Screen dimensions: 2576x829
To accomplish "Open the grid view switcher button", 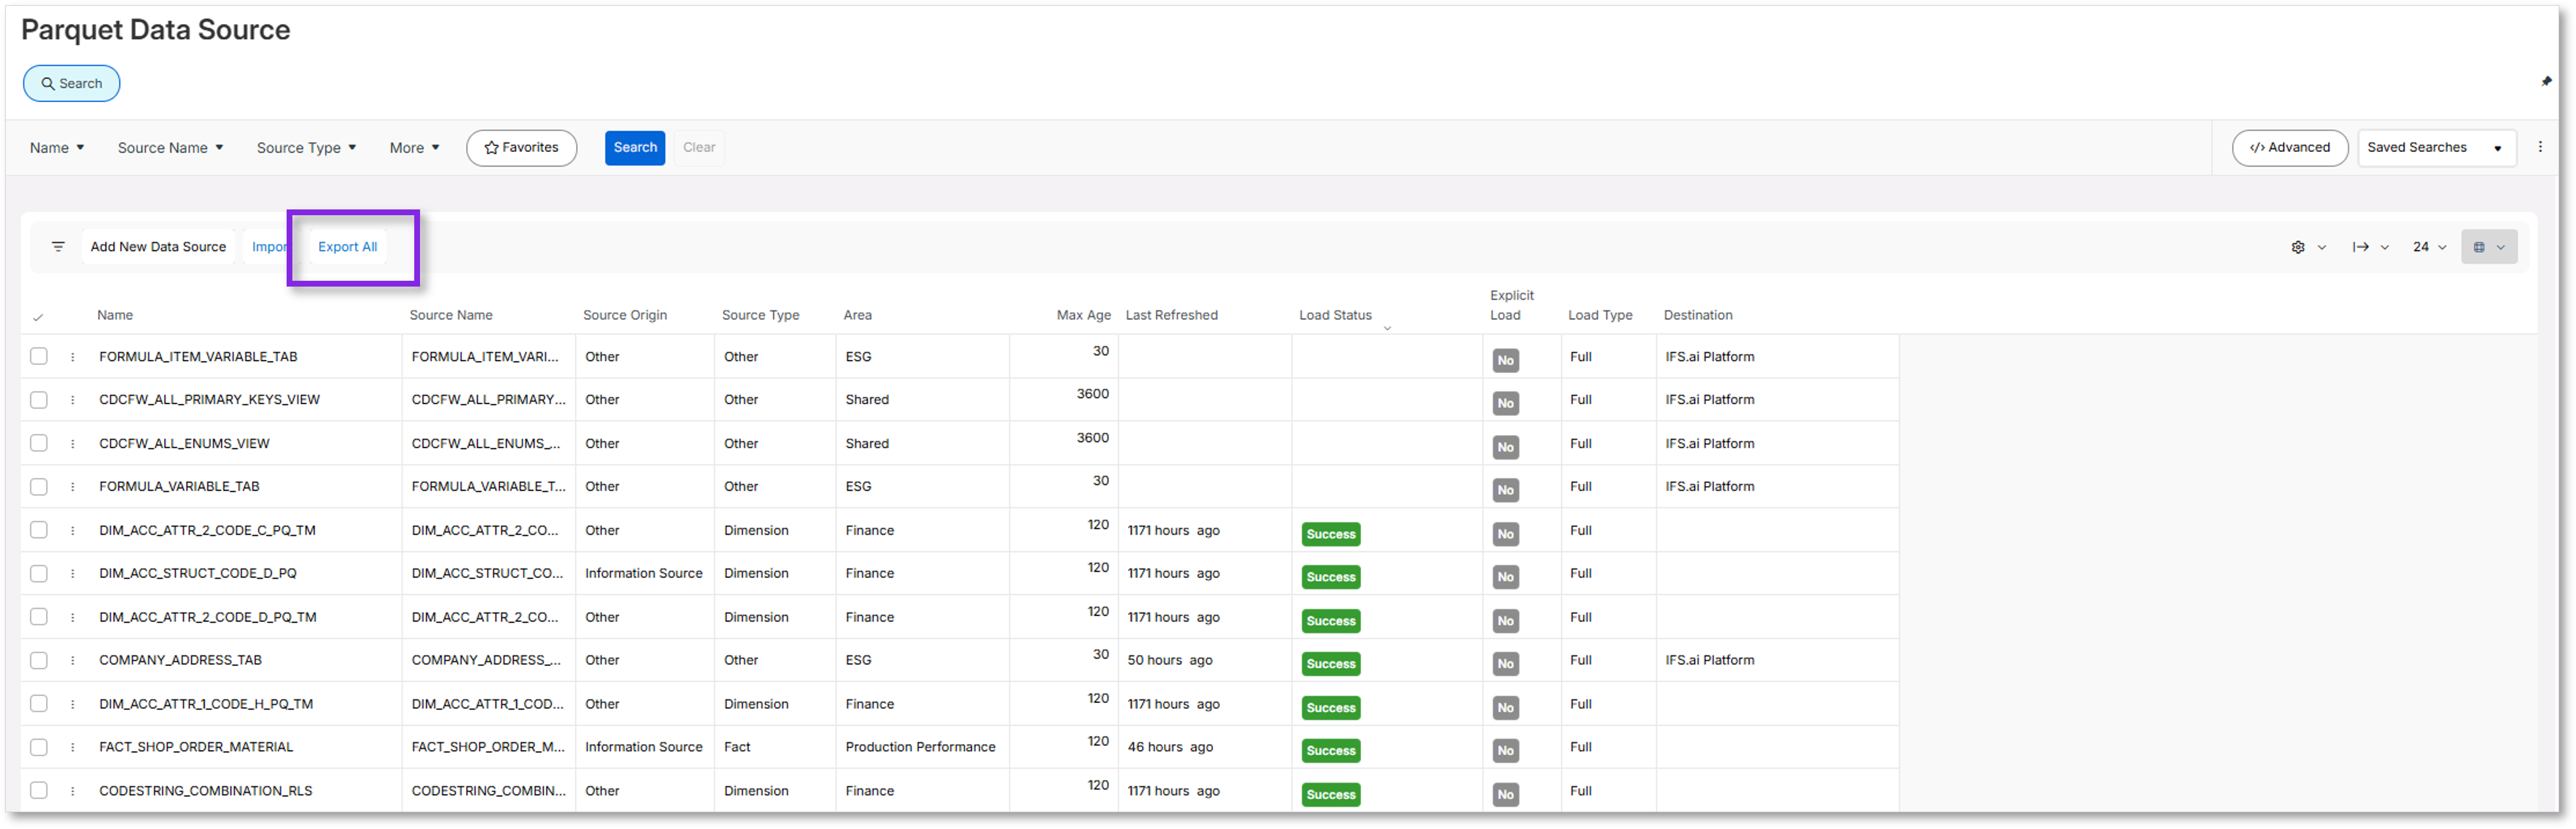I will 2489,247.
